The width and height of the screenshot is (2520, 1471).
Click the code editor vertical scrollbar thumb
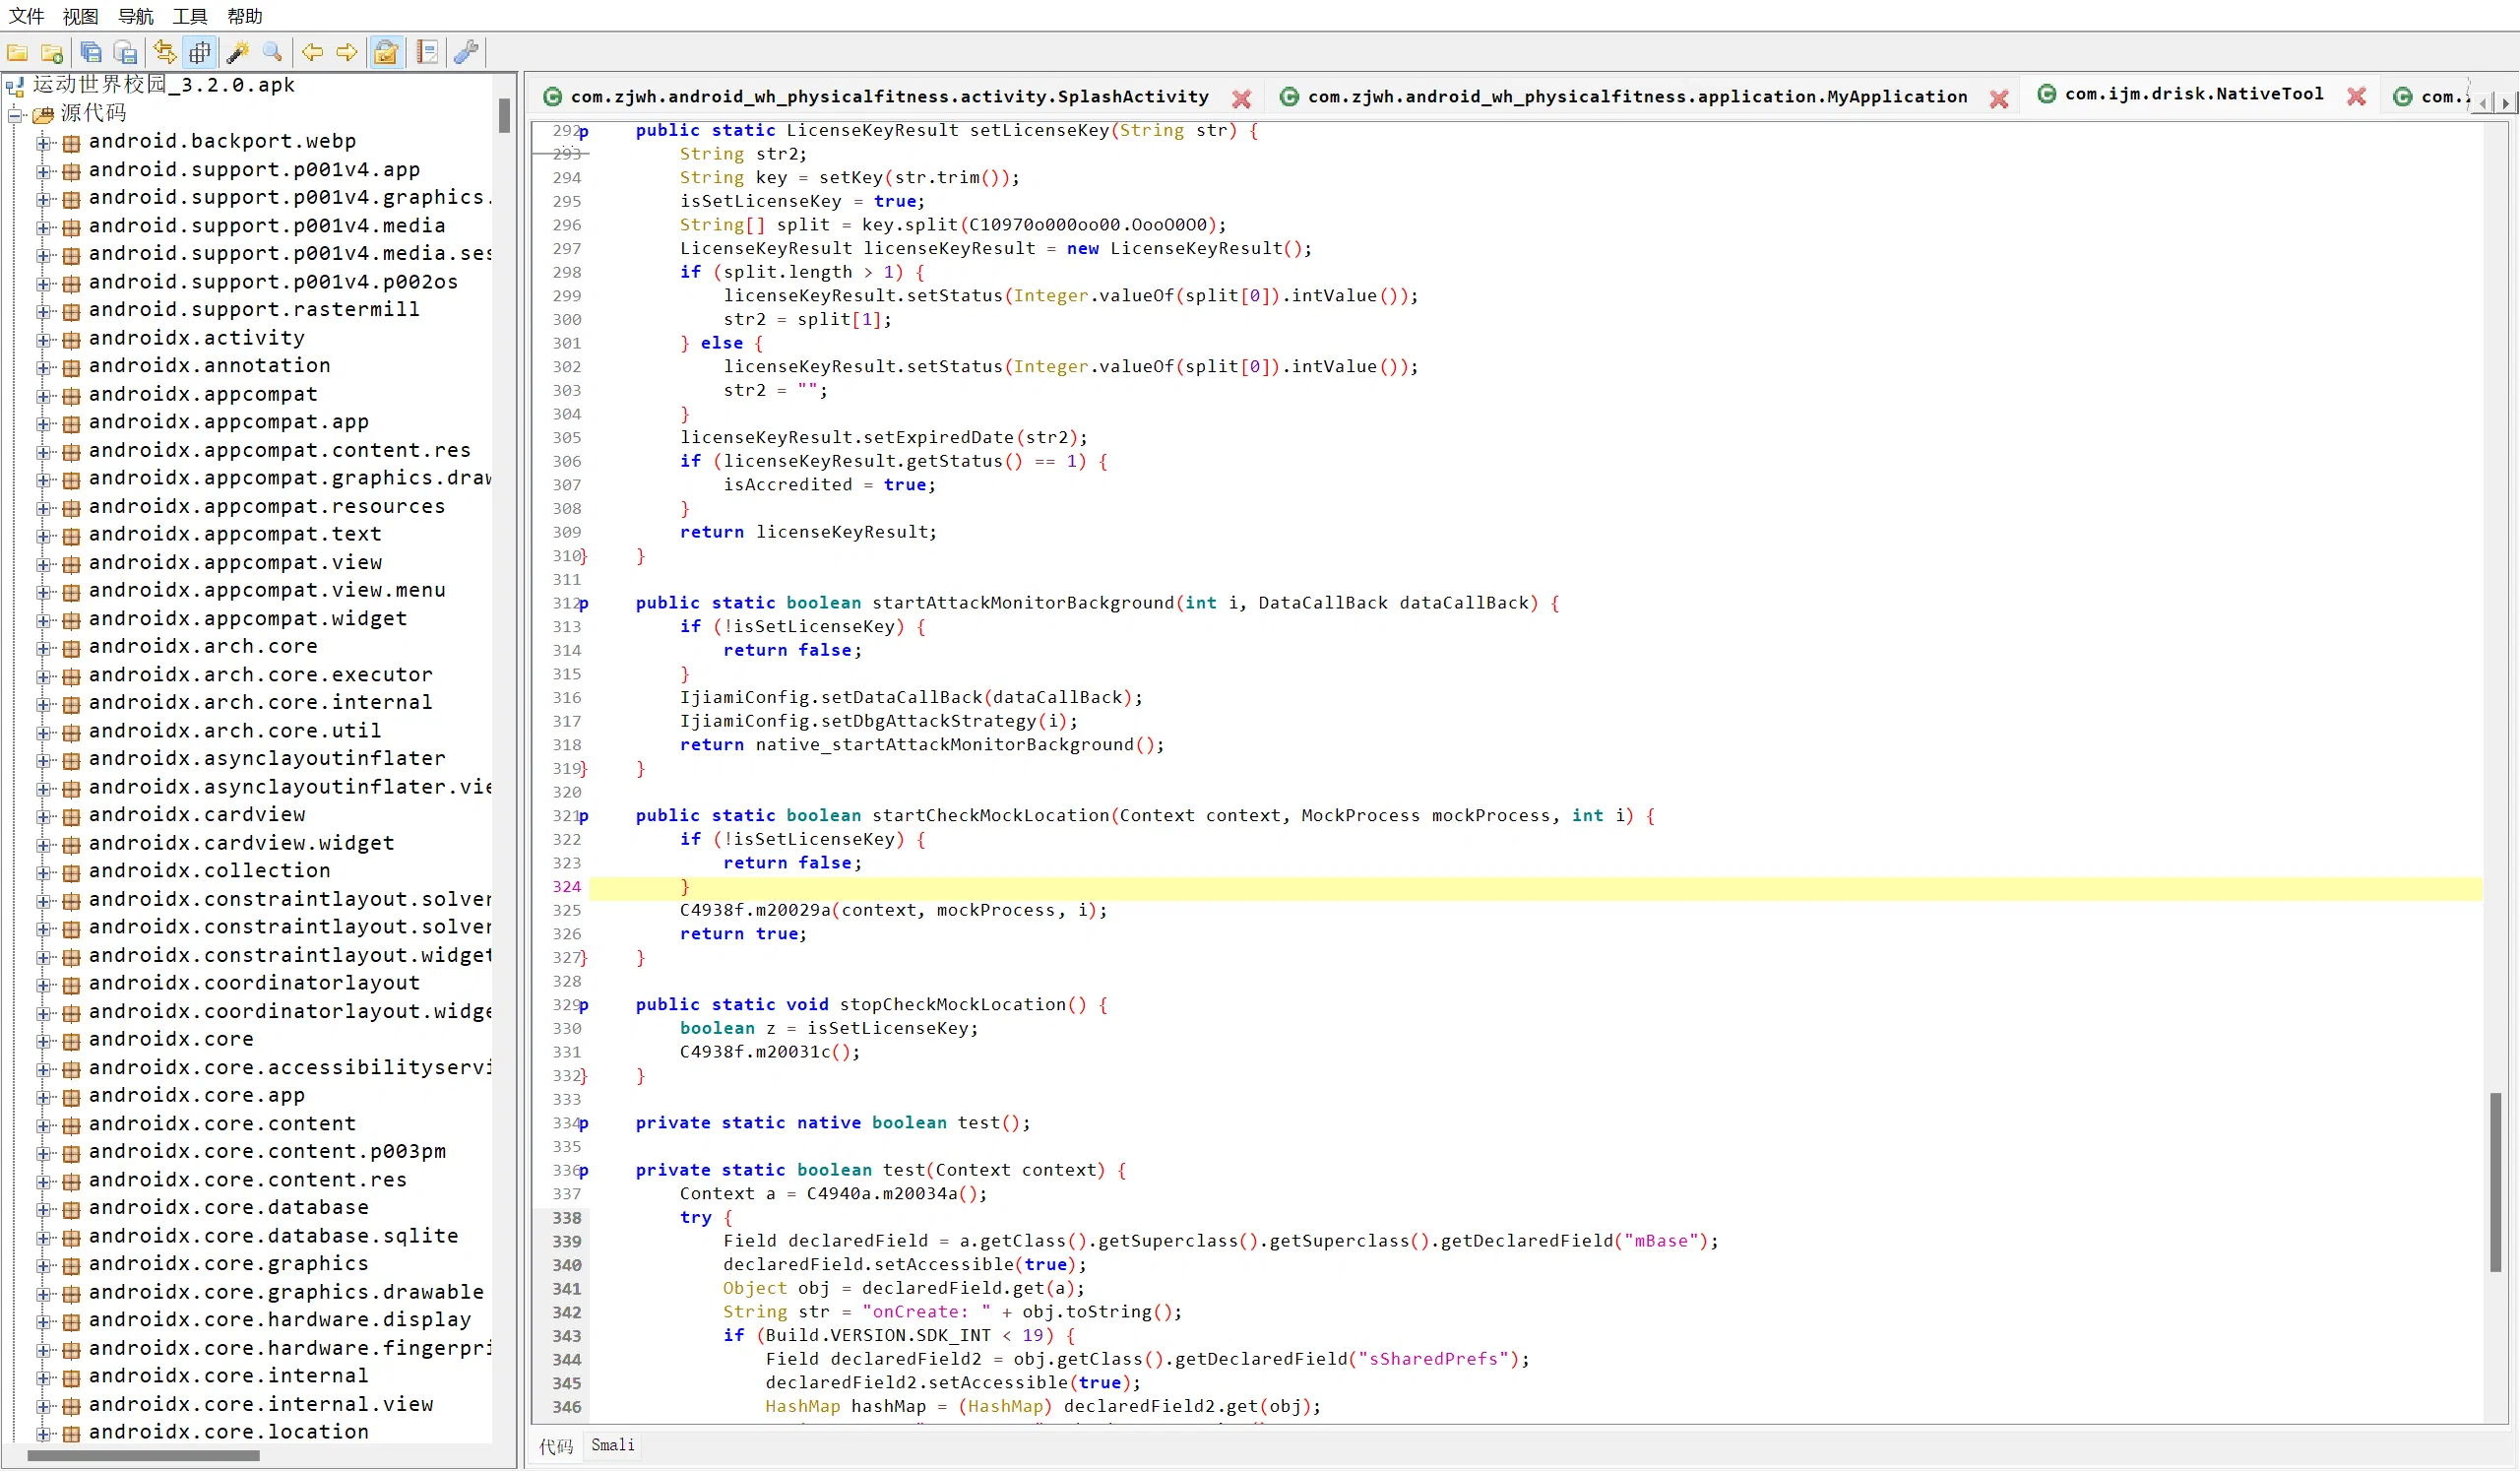(x=2496, y=1182)
